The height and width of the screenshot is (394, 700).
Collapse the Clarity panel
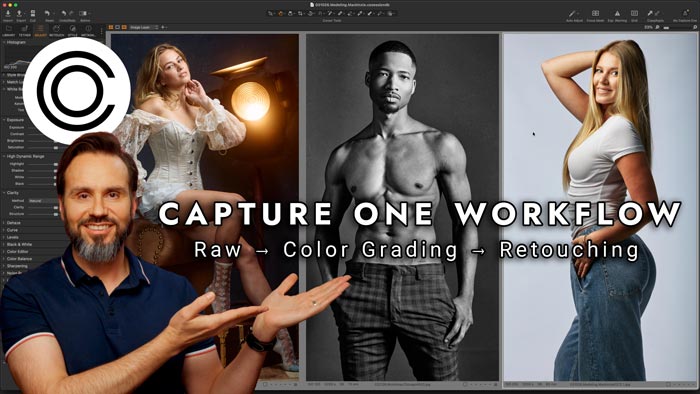pyautogui.click(x=4, y=192)
